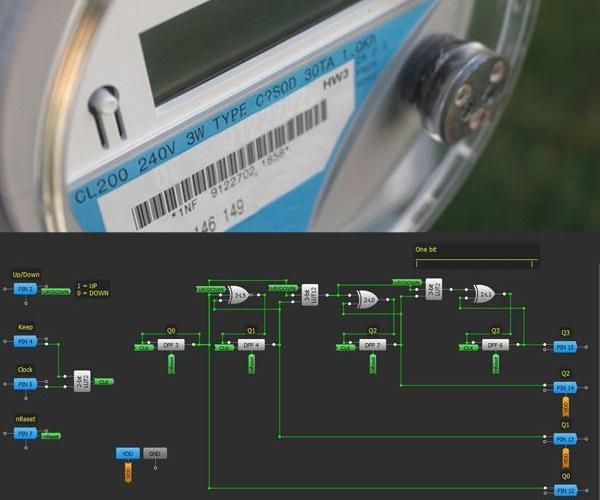Click the CLK net label at LUT output

point(104,381)
